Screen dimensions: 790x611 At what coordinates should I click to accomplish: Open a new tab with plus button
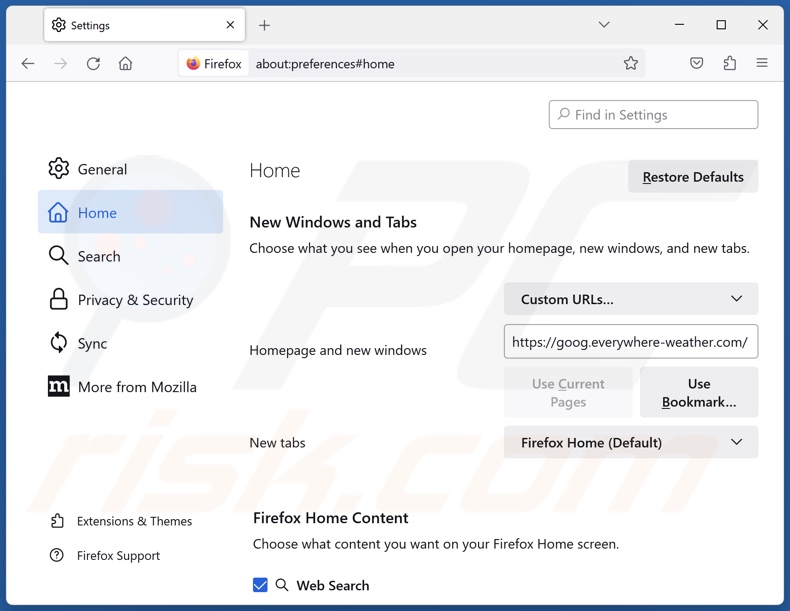coord(264,25)
